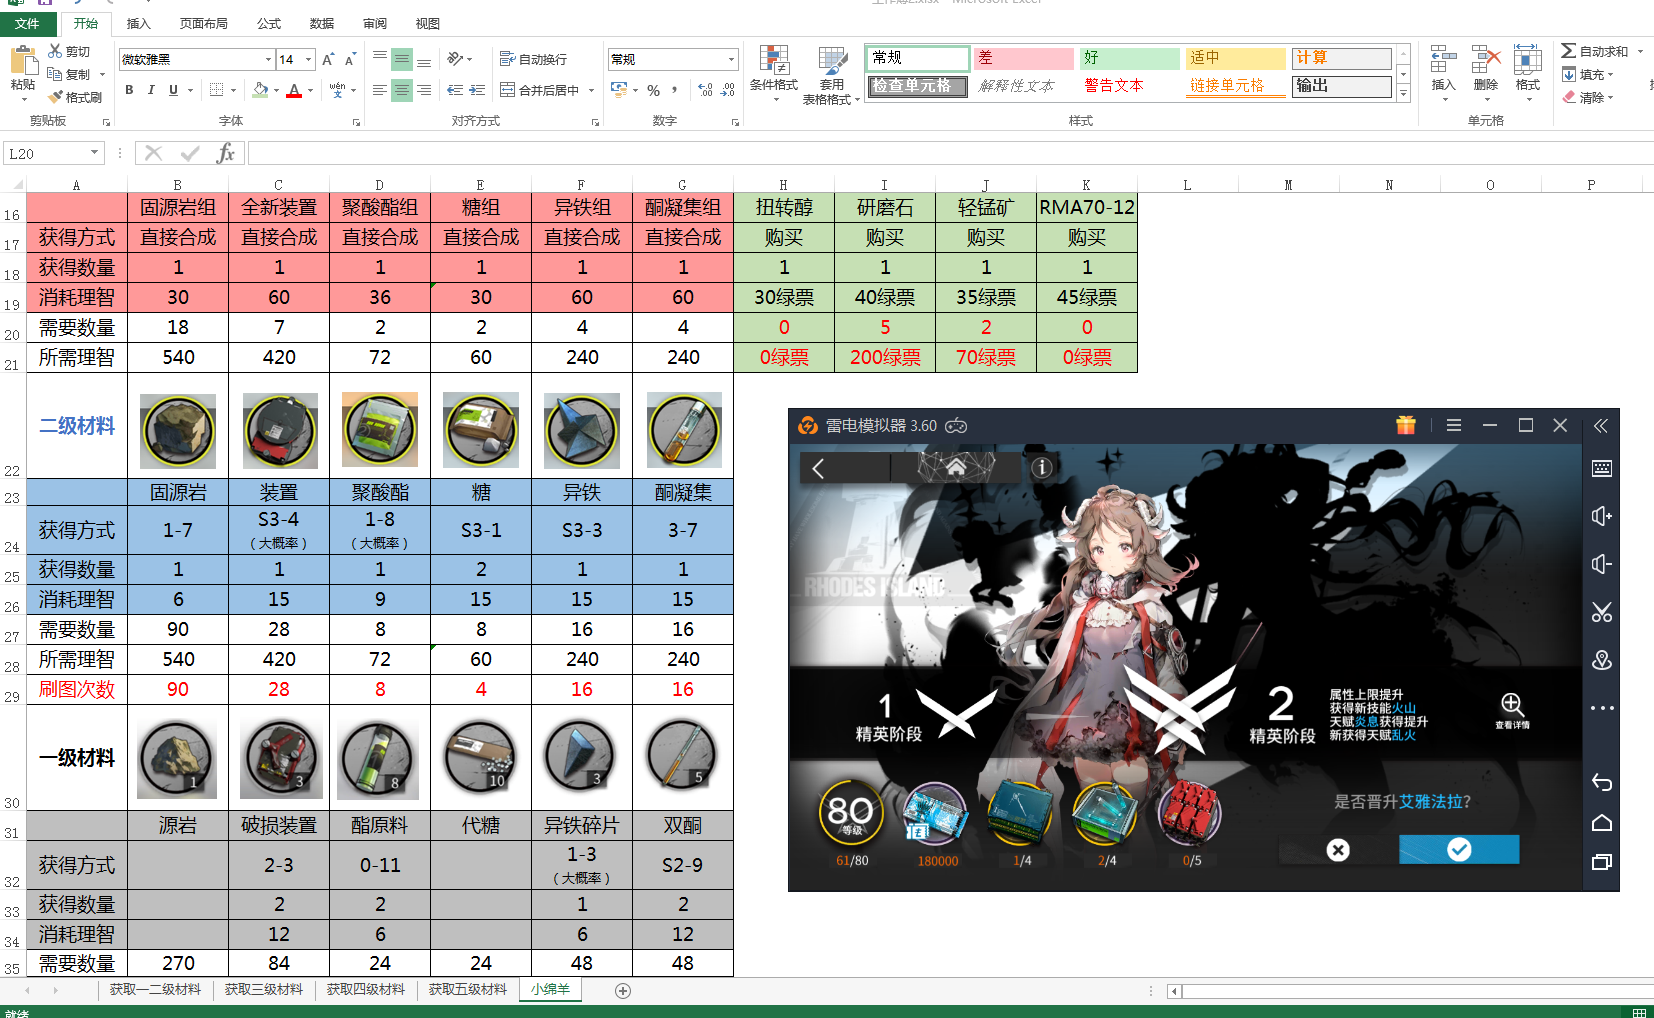Decrease font size with the smaller A icon
This screenshot has width=1654, height=1018.
click(x=349, y=60)
